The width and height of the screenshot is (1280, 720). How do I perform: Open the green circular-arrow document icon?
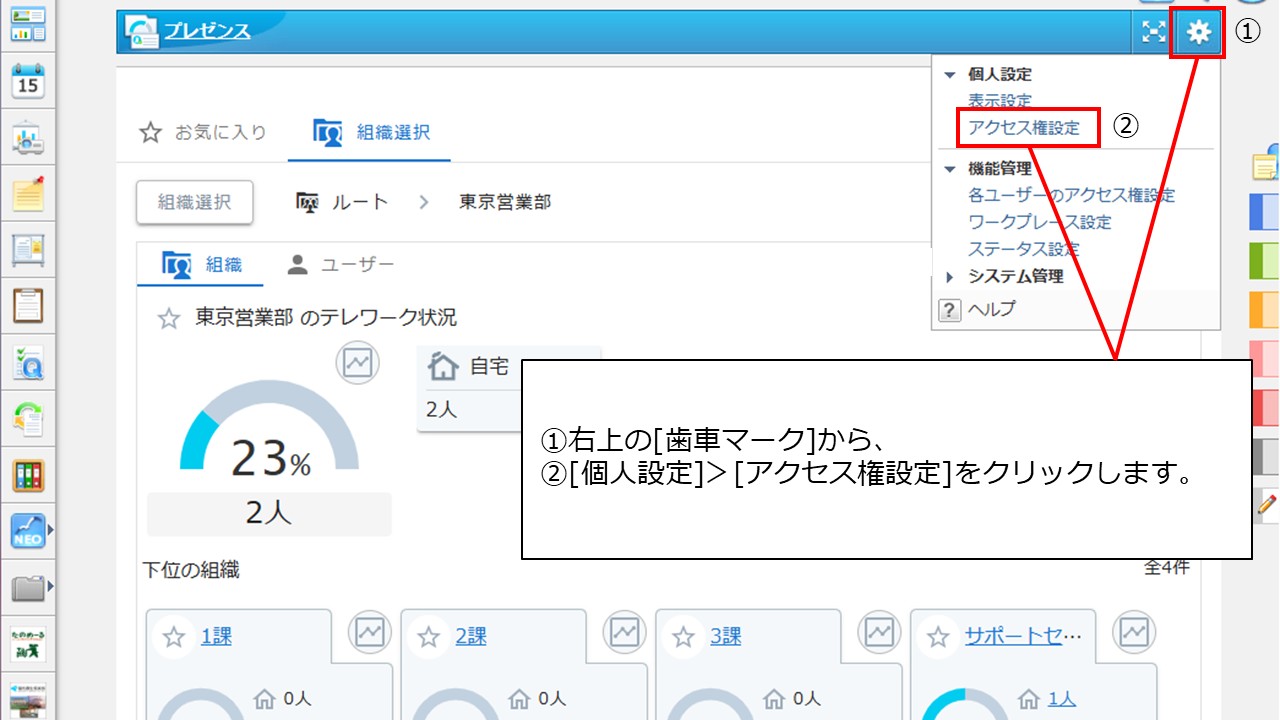coord(28,419)
